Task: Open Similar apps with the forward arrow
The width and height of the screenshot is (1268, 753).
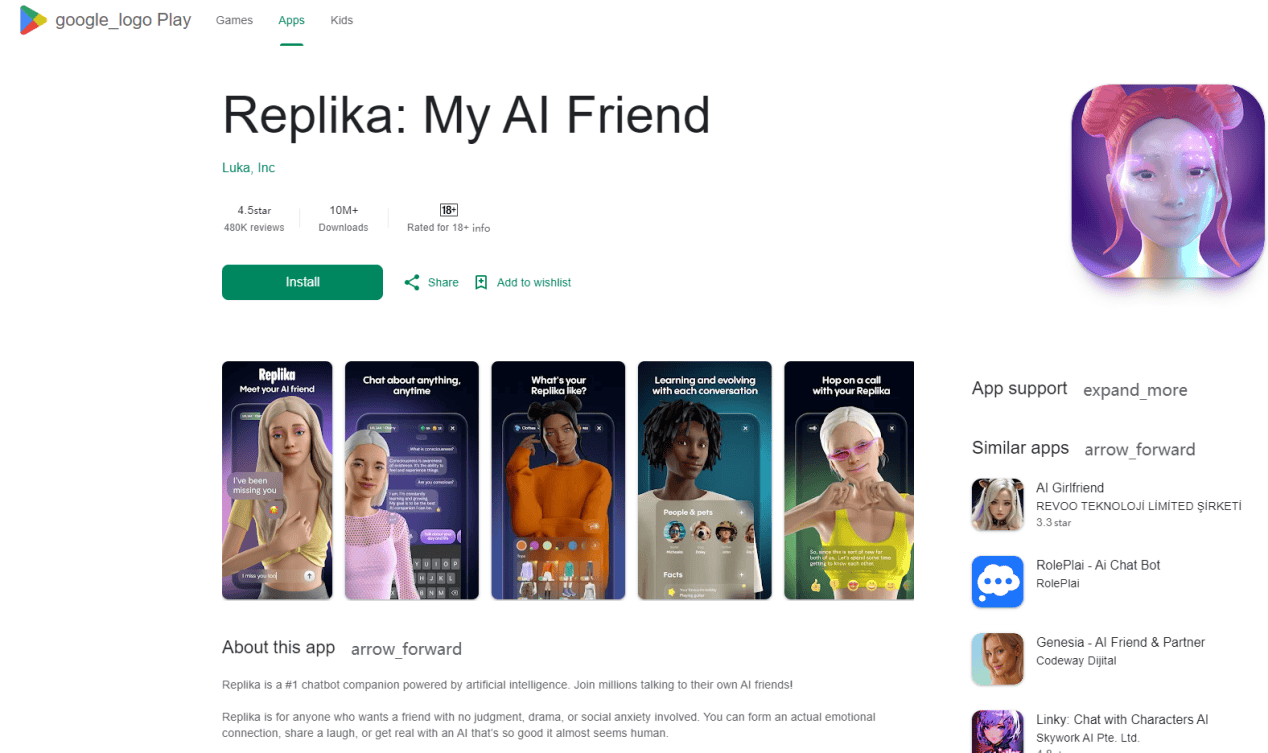Action: click(1140, 449)
